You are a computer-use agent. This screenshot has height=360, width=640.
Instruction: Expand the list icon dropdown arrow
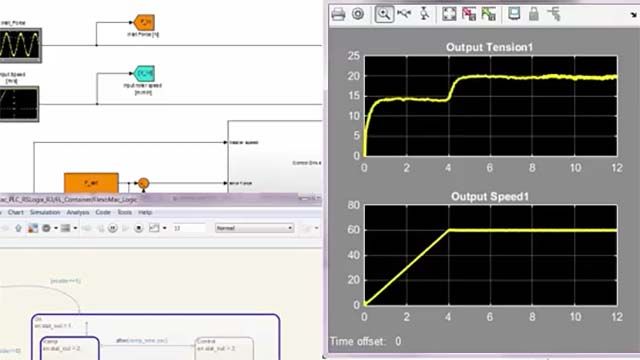pos(75,228)
